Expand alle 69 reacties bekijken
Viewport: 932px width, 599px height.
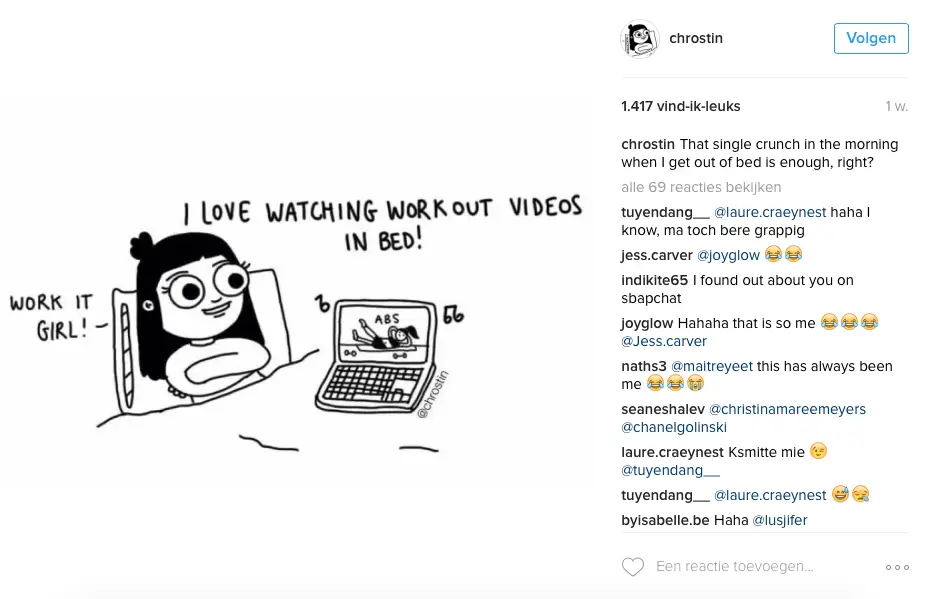(x=701, y=187)
